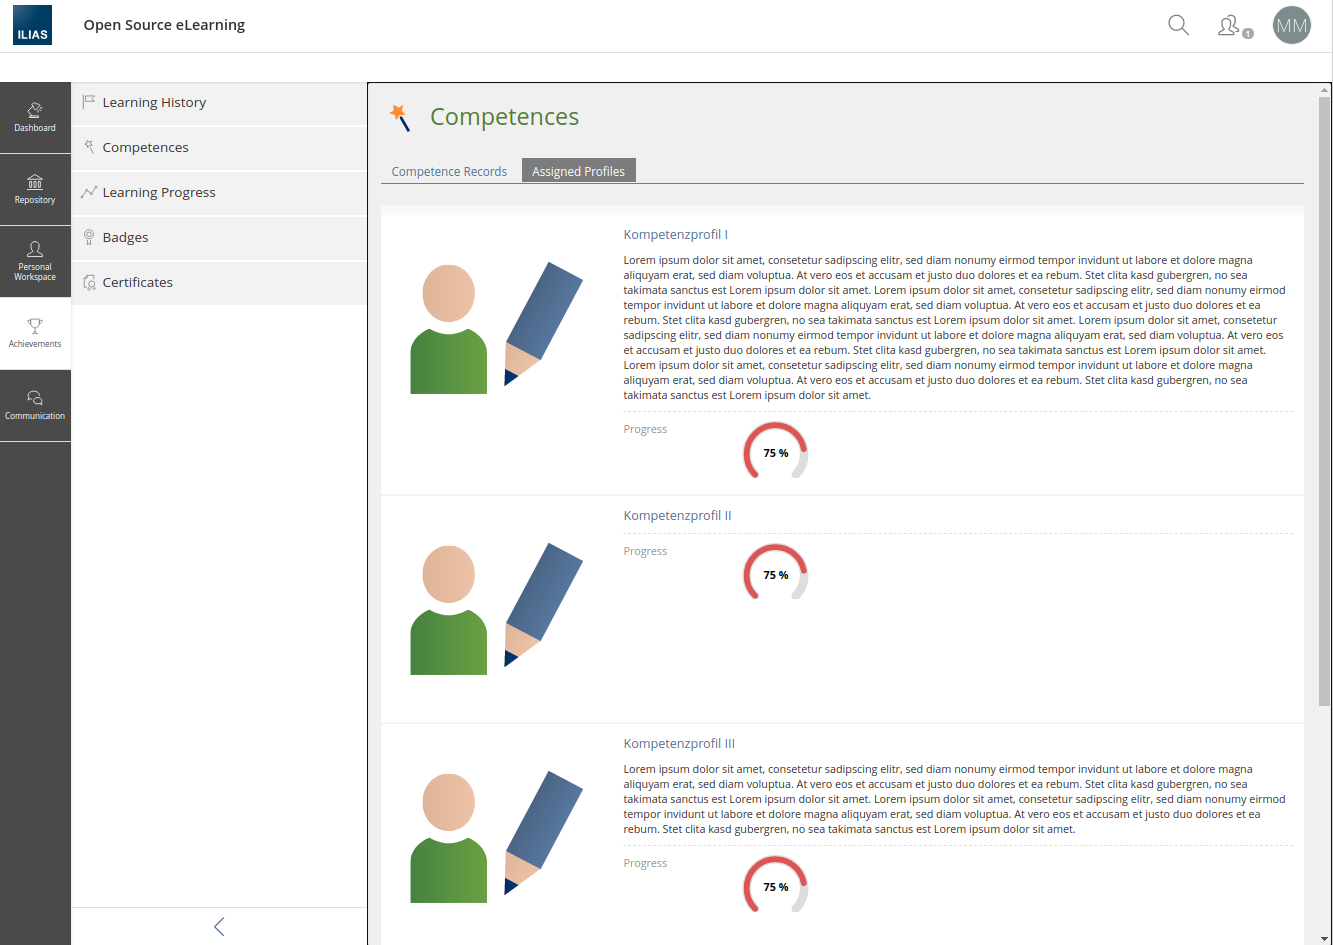Open Learning History from the submenu
1333x945 pixels.
pyautogui.click(x=154, y=103)
